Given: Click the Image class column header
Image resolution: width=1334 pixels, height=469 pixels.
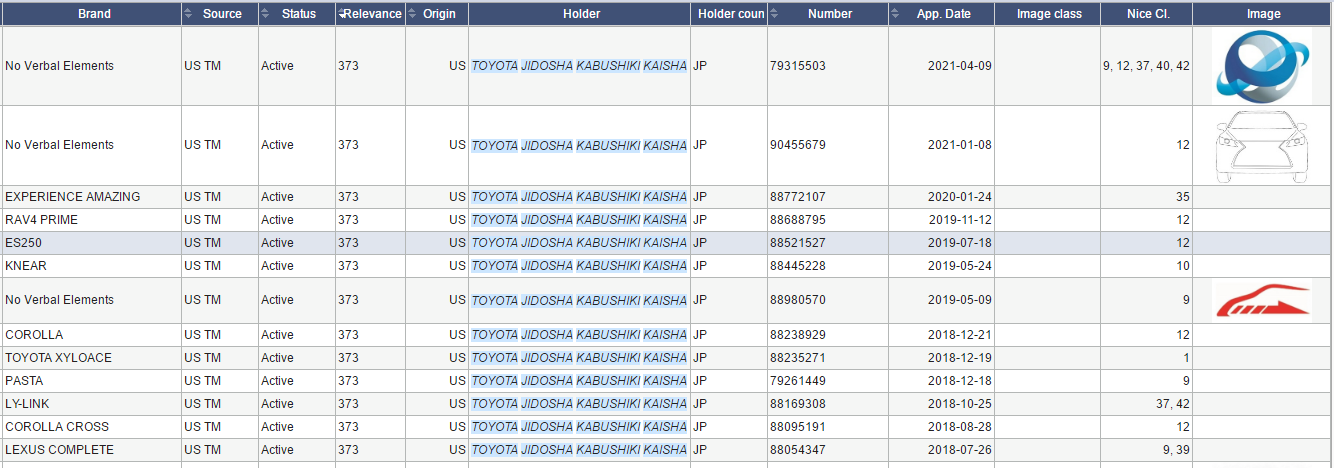Looking at the screenshot, I should (1049, 14).
